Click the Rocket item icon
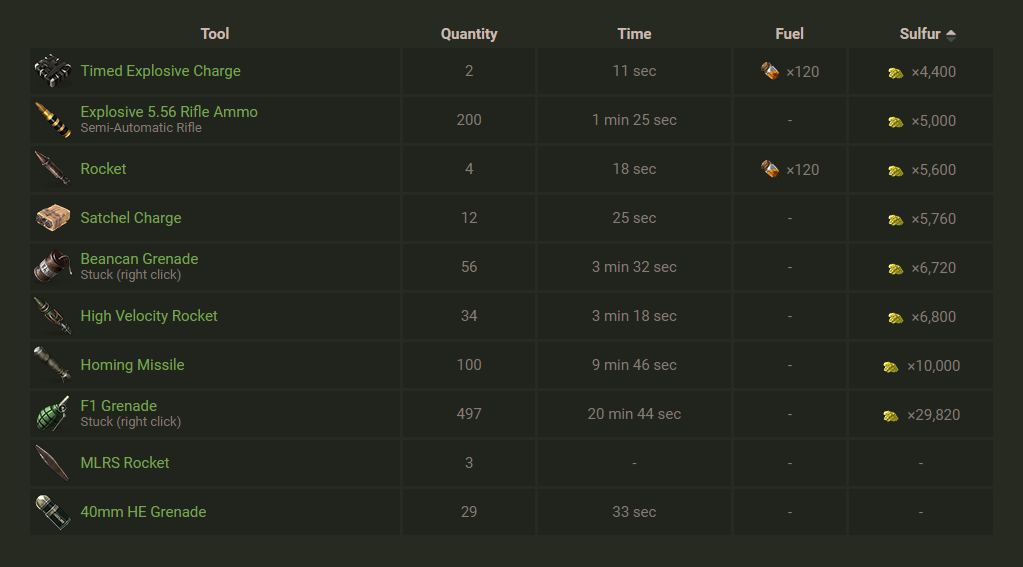The width and height of the screenshot is (1023, 567). coord(52,169)
